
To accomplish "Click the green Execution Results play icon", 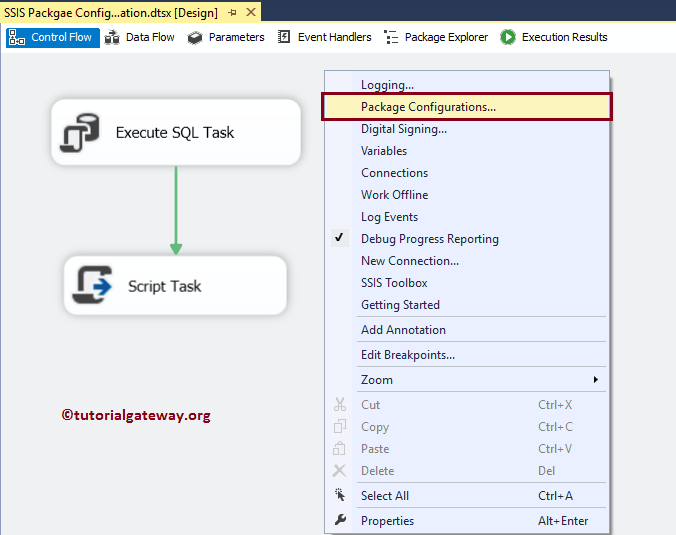I will pyautogui.click(x=508, y=38).
